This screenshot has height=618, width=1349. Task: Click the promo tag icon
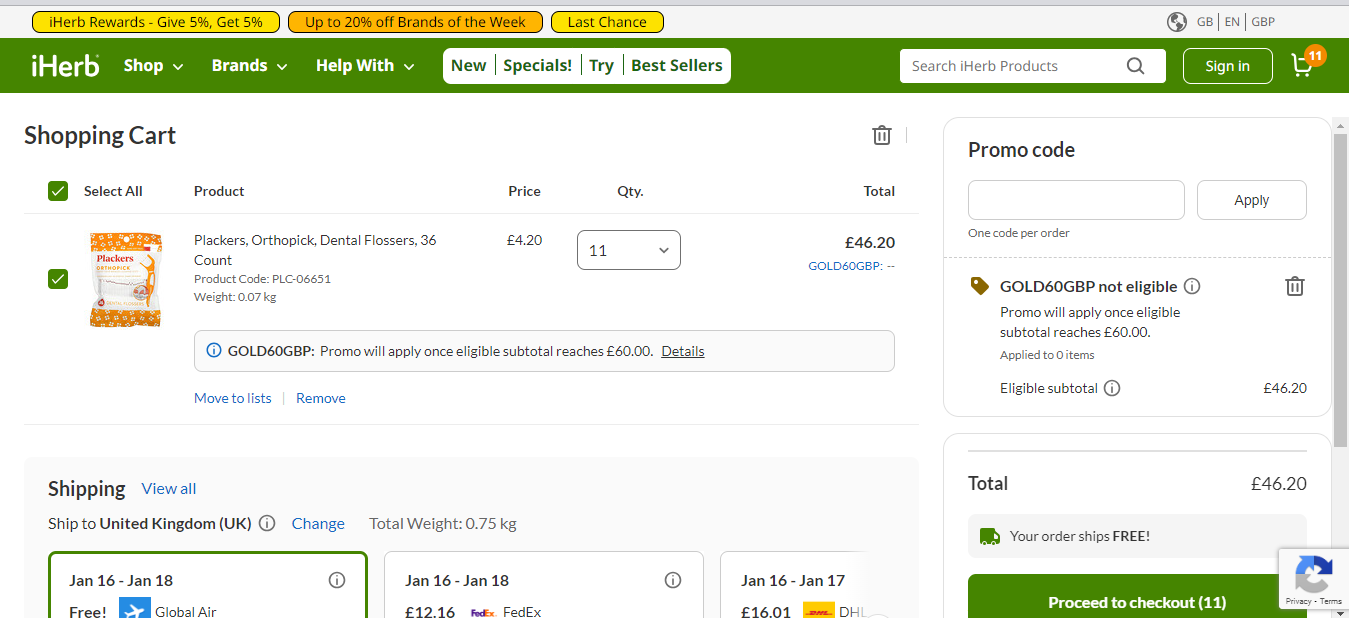tap(980, 286)
